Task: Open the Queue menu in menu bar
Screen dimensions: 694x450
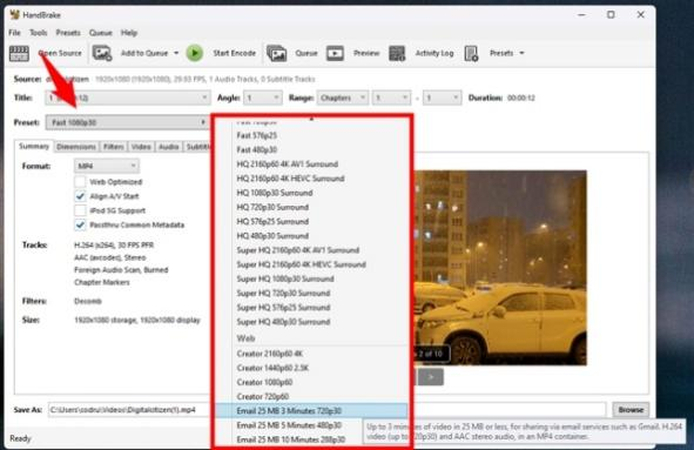Action: tap(100, 33)
